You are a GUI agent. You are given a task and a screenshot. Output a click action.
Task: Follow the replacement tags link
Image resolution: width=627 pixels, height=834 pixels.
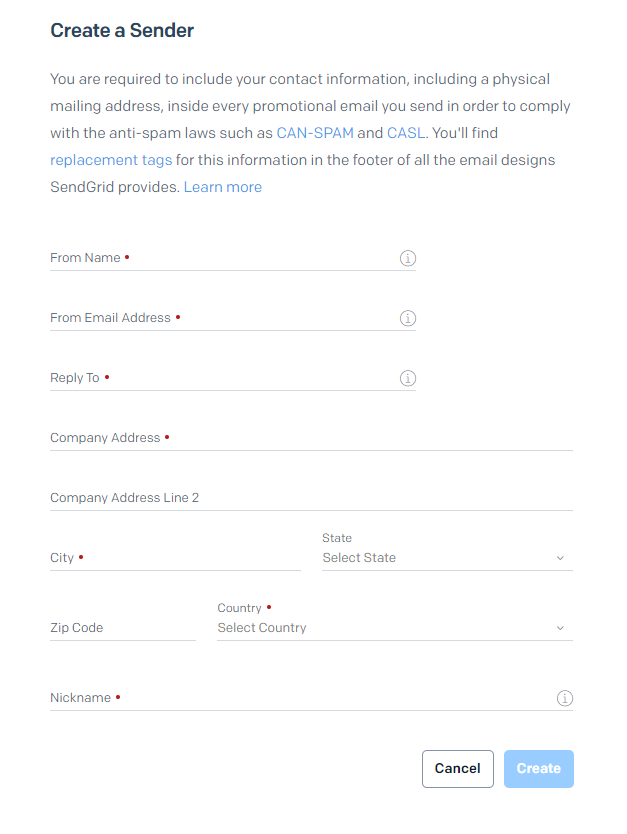(x=111, y=160)
